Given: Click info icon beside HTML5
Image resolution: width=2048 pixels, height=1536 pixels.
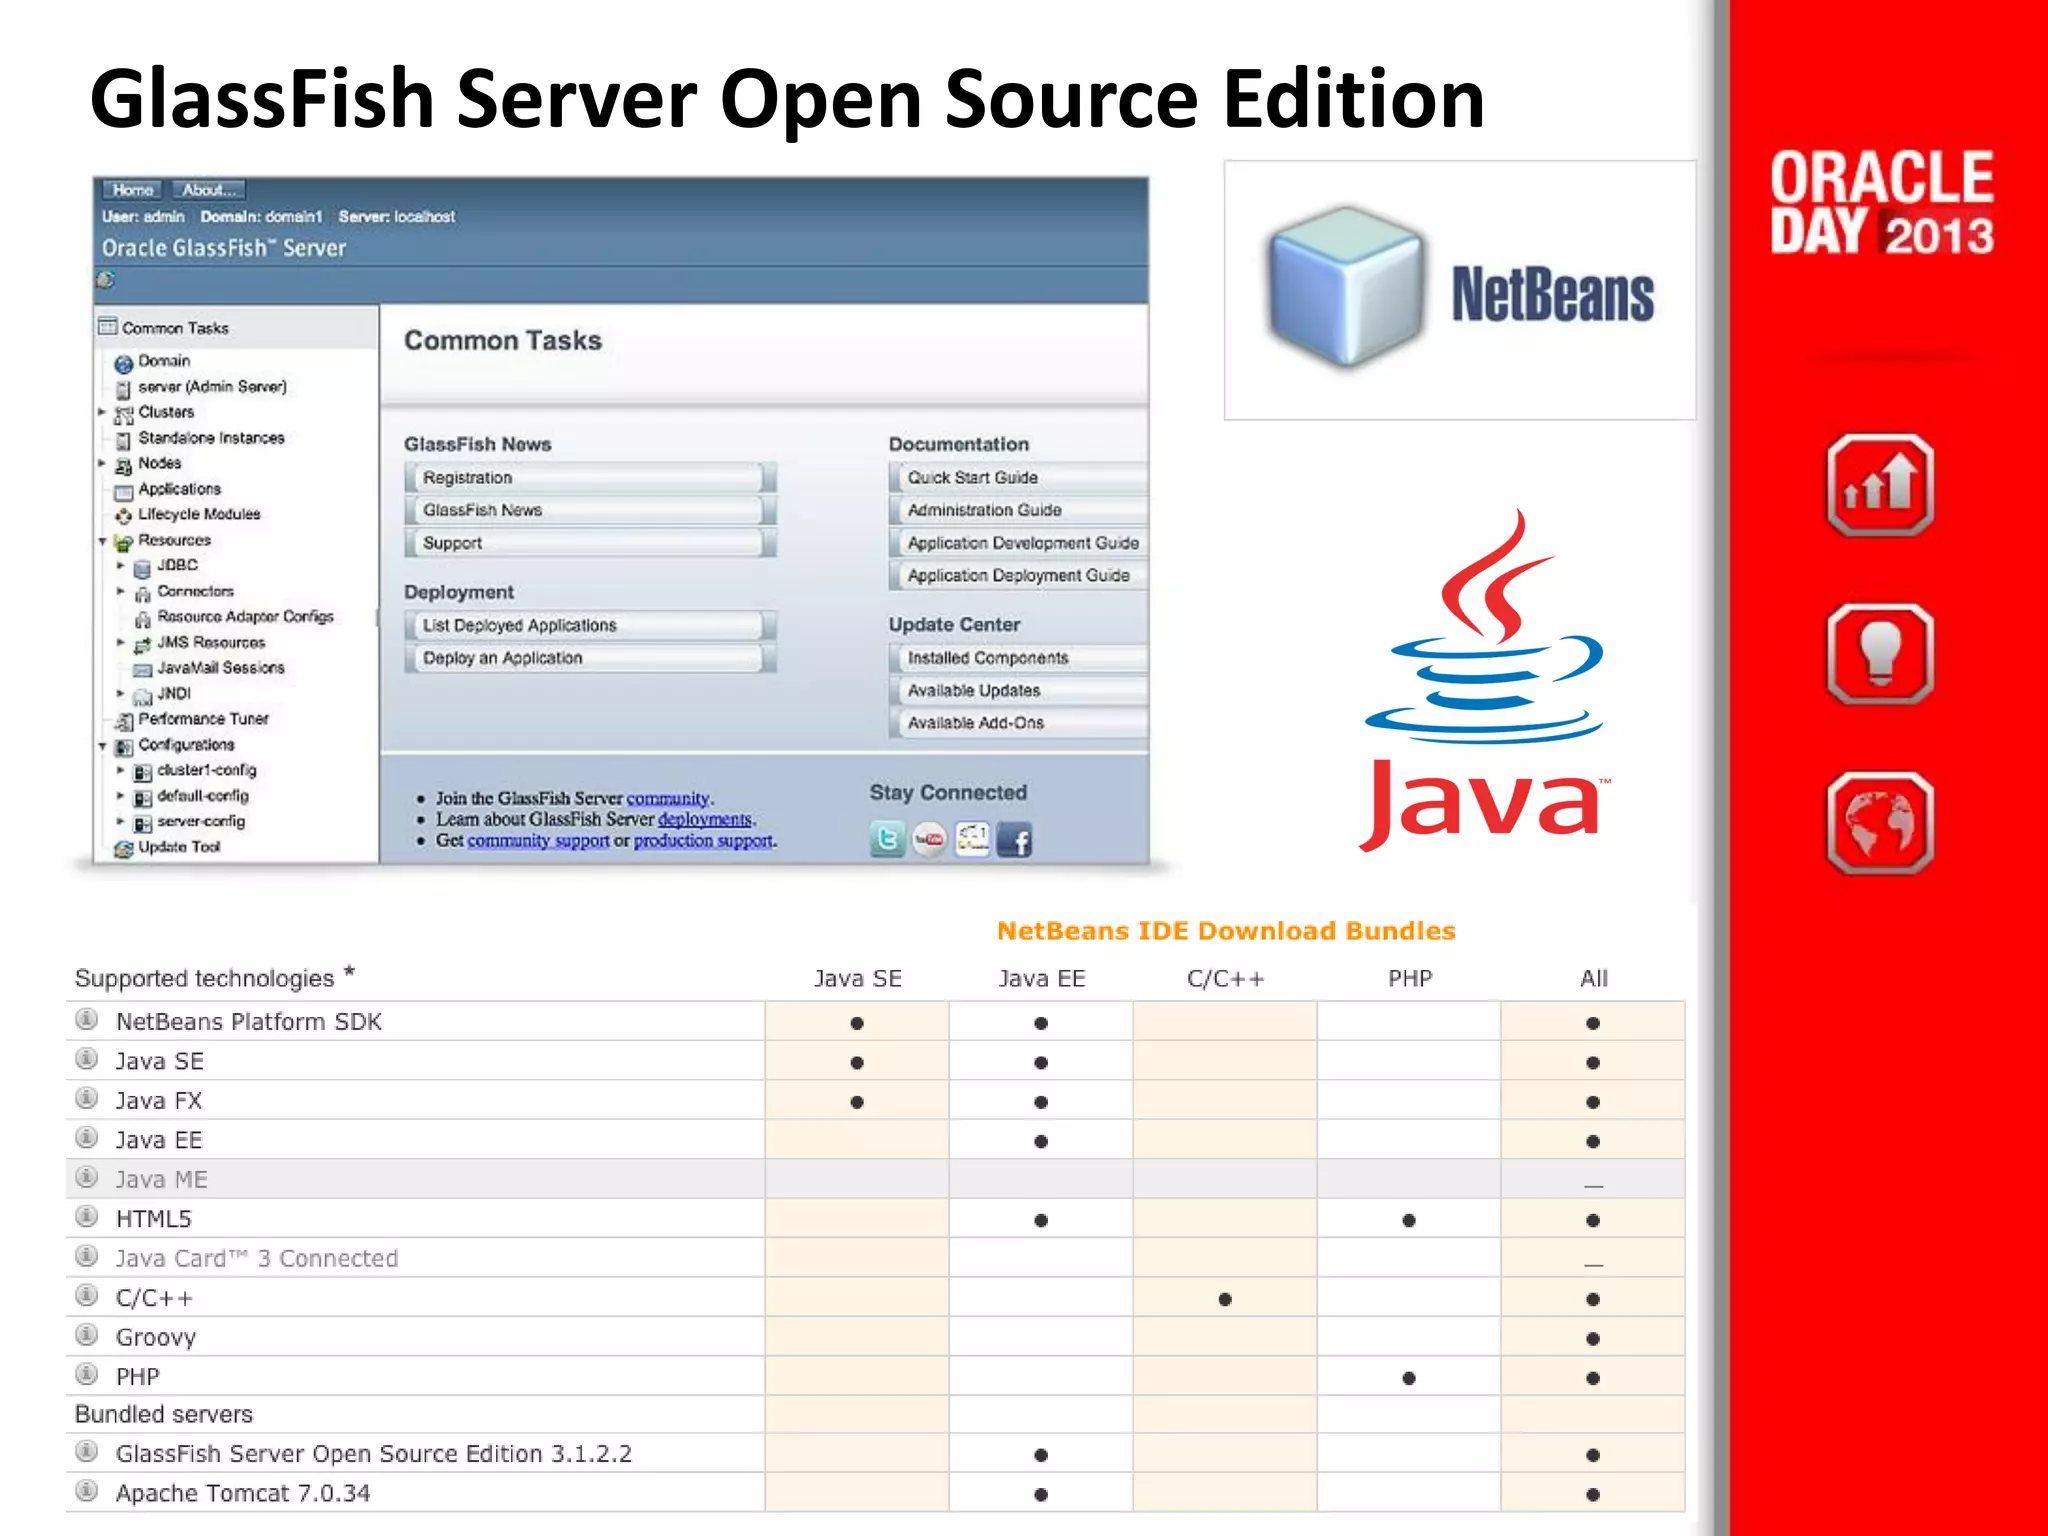Looking at the screenshot, I should pyautogui.click(x=87, y=1216).
